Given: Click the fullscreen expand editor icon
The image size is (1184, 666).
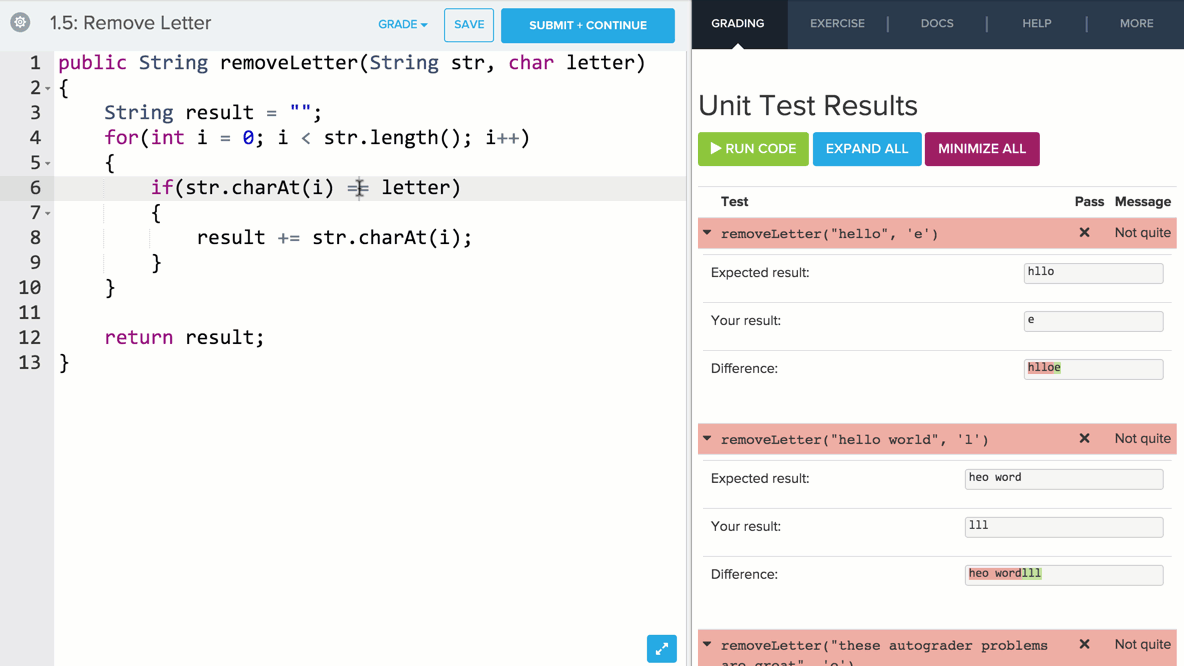Looking at the screenshot, I should tap(661, 649).
